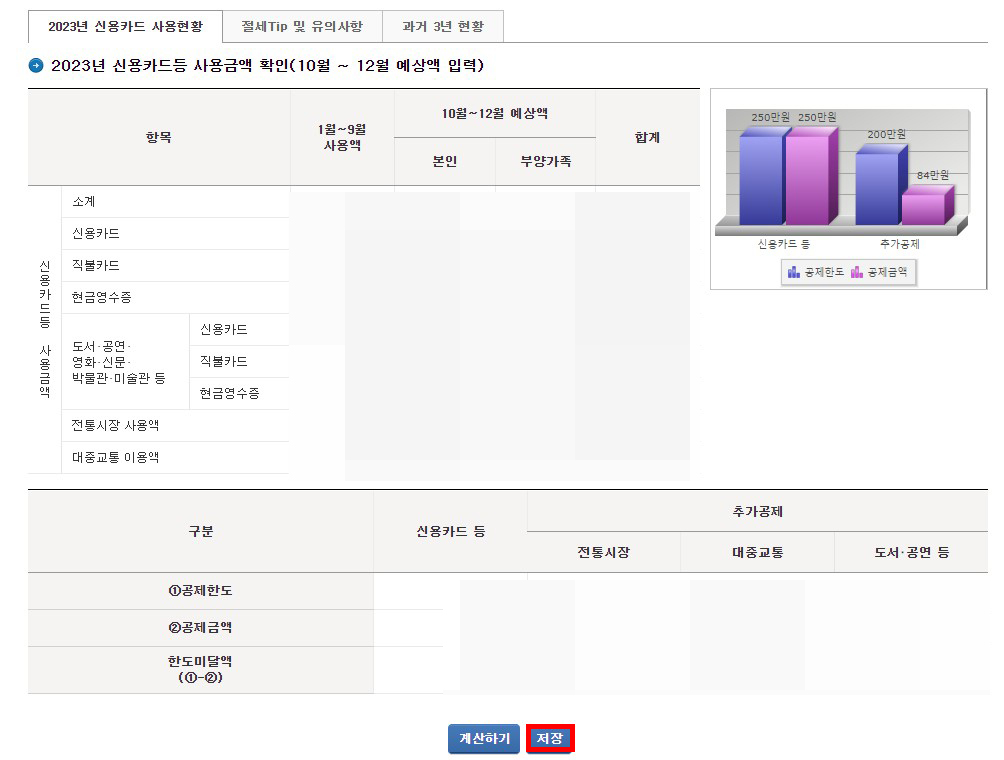This screenshot has width=1004, height=760.
Task: Click the 계산하기 button
Action: [x=483, y=738]
